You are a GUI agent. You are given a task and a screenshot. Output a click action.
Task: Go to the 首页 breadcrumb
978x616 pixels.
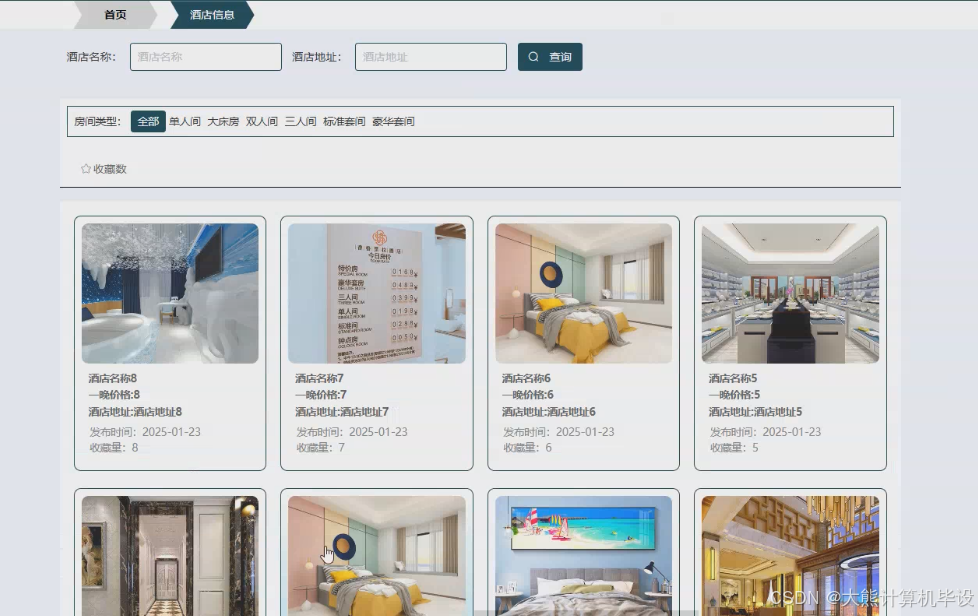pyautogui.click(x=115, y=15)
